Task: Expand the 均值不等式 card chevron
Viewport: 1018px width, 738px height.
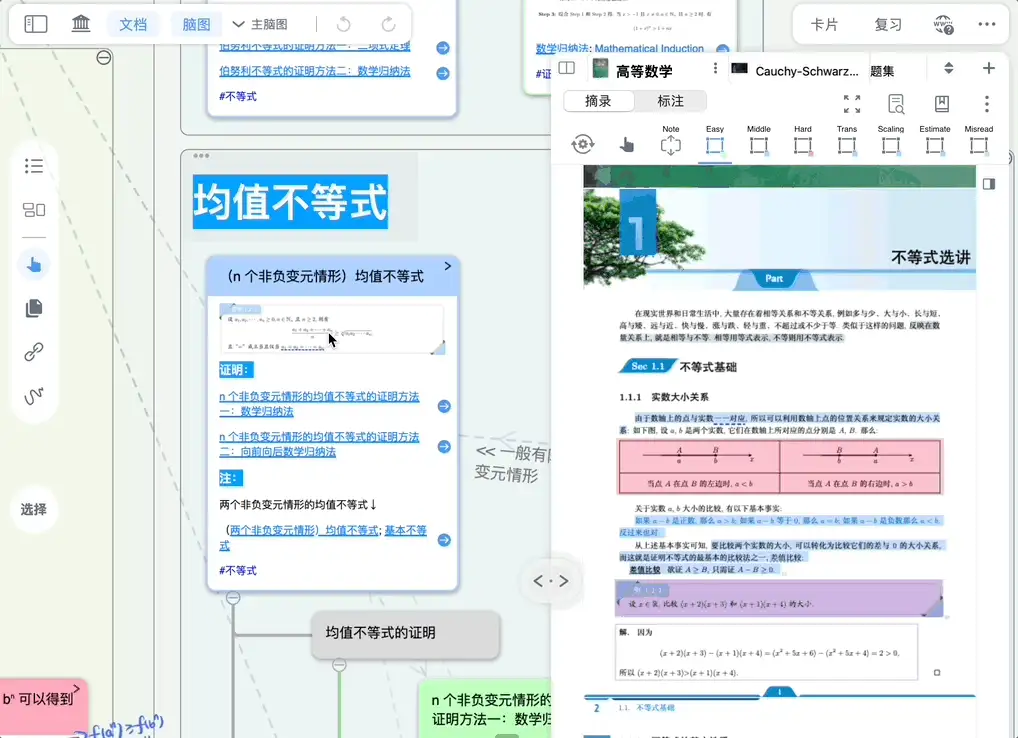Action: click(x=447, y=266)
